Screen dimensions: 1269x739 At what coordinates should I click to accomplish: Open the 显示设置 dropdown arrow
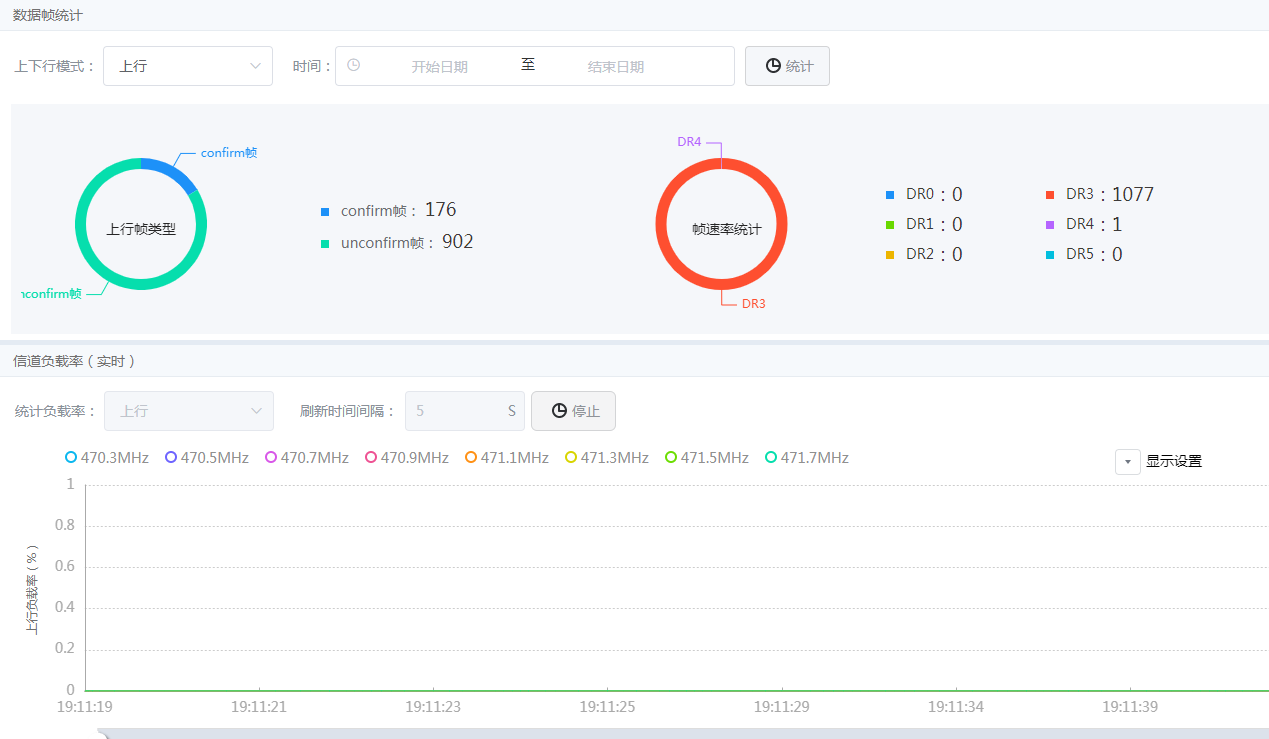1128,461
